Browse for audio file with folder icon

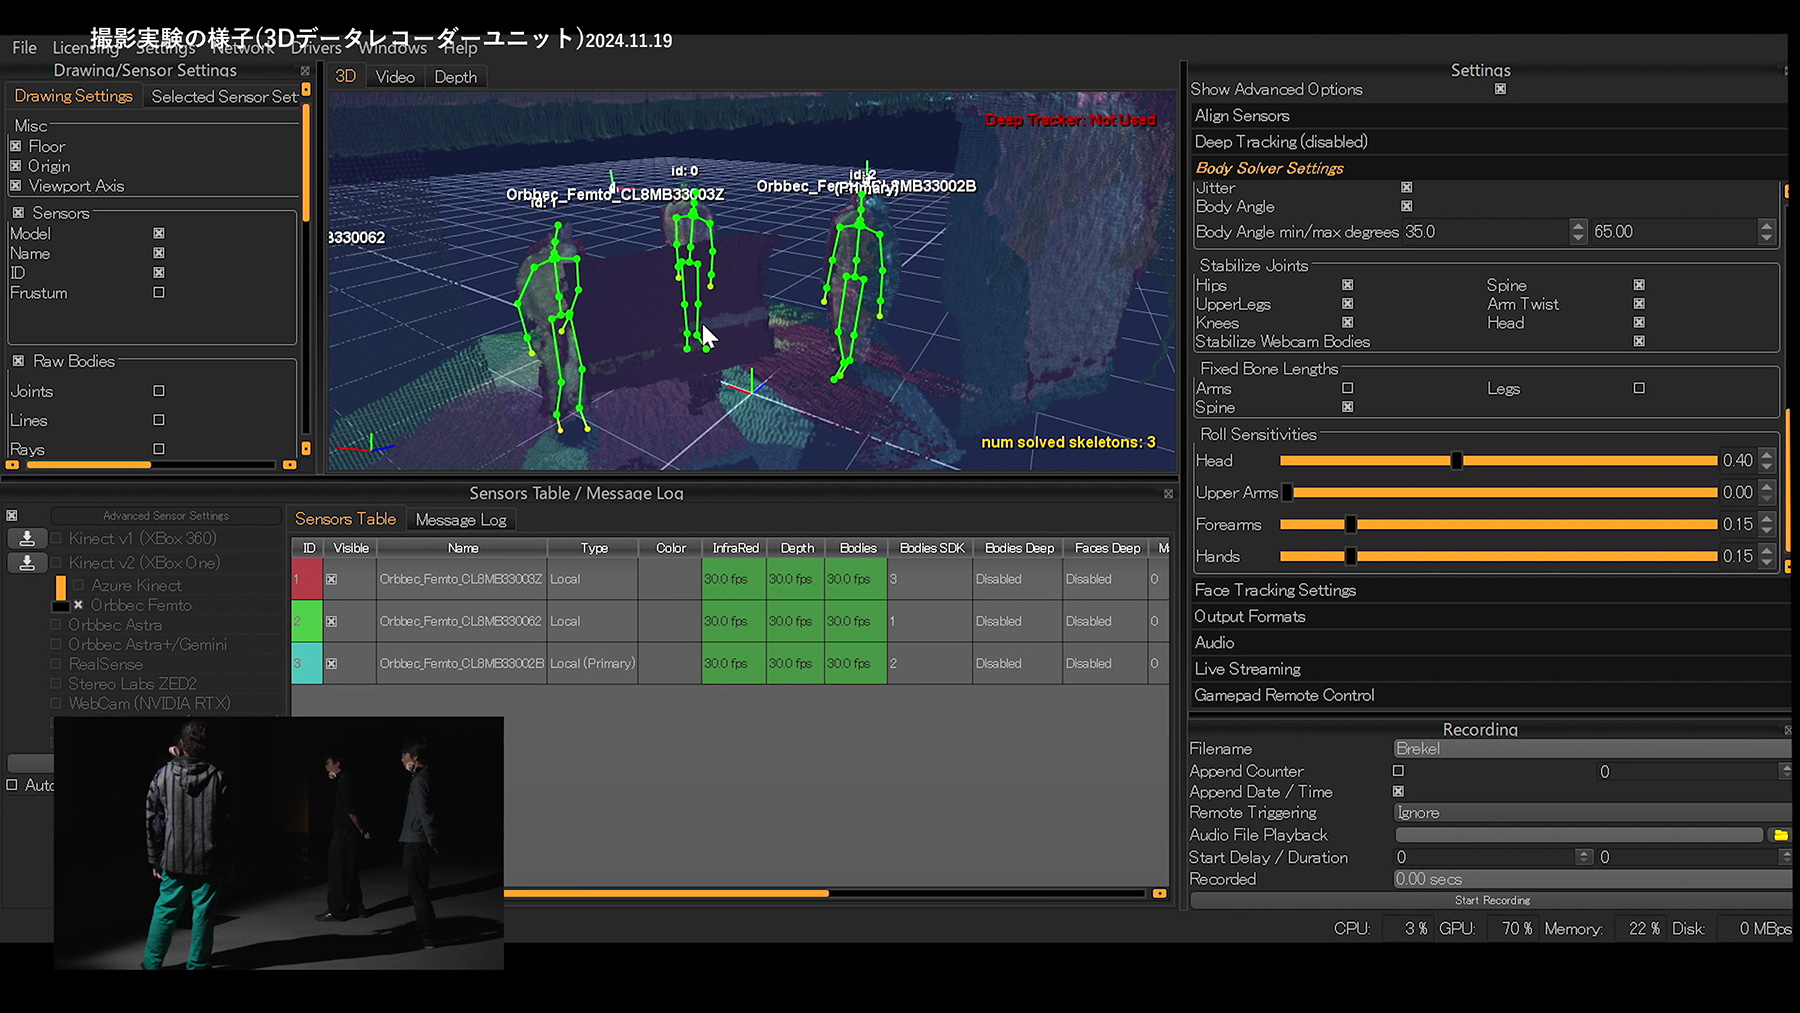[x=1780, y=835]
